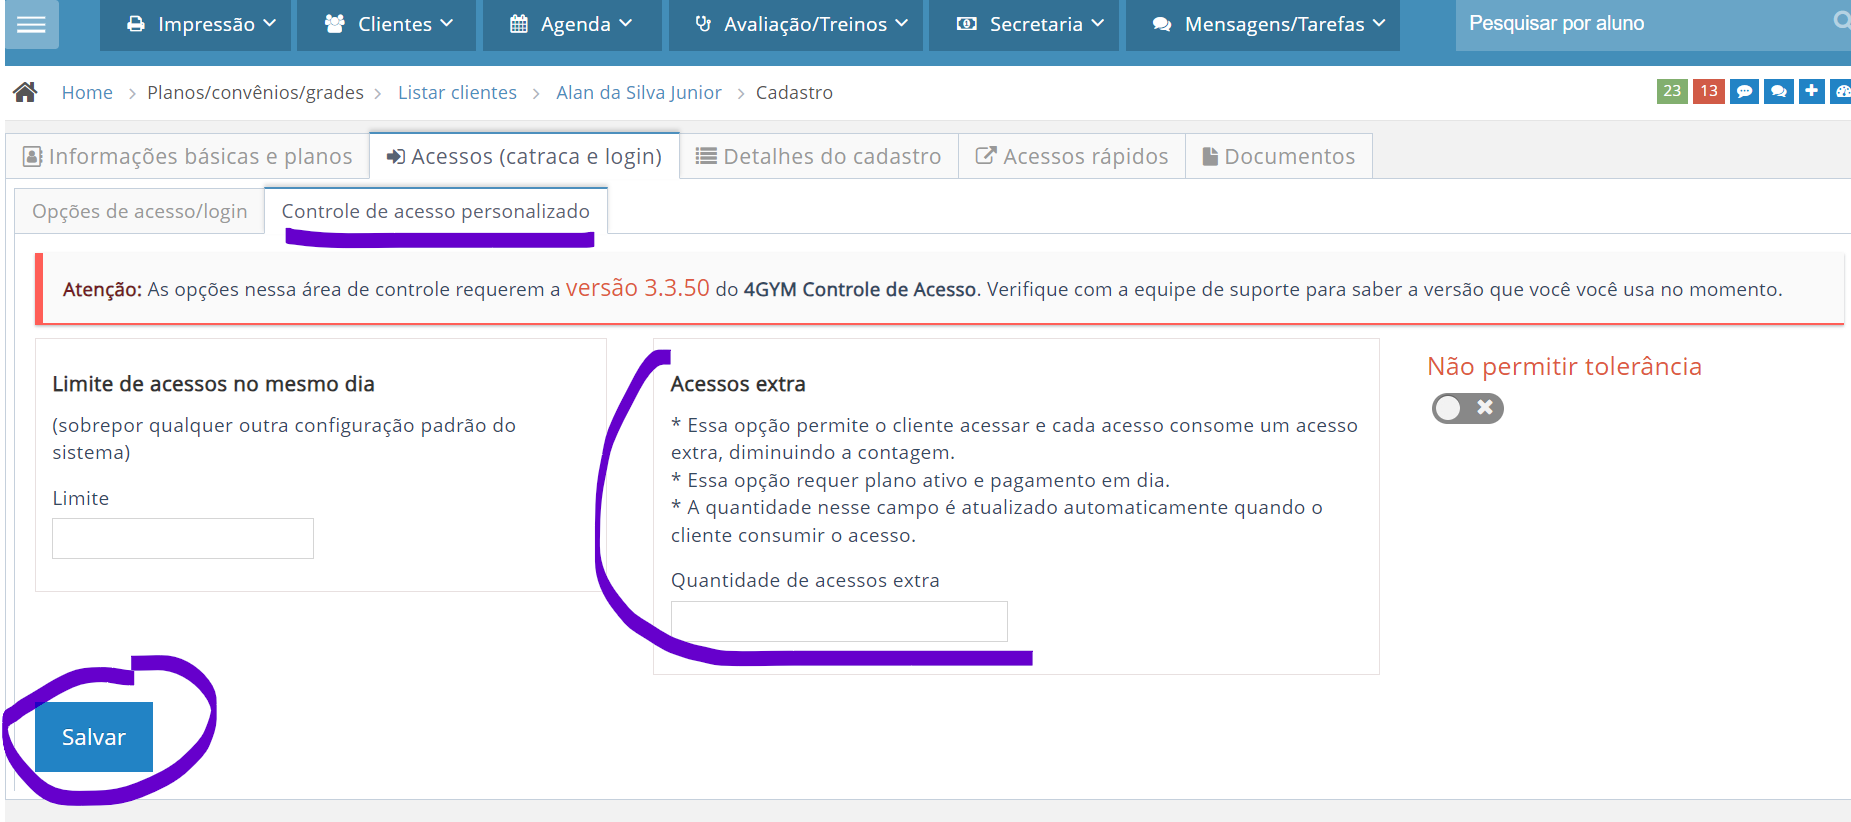This screenshot has height=822, width=1851.
Task: Follow the Listar clientes breadcrumb link
Action: (457, 92)
